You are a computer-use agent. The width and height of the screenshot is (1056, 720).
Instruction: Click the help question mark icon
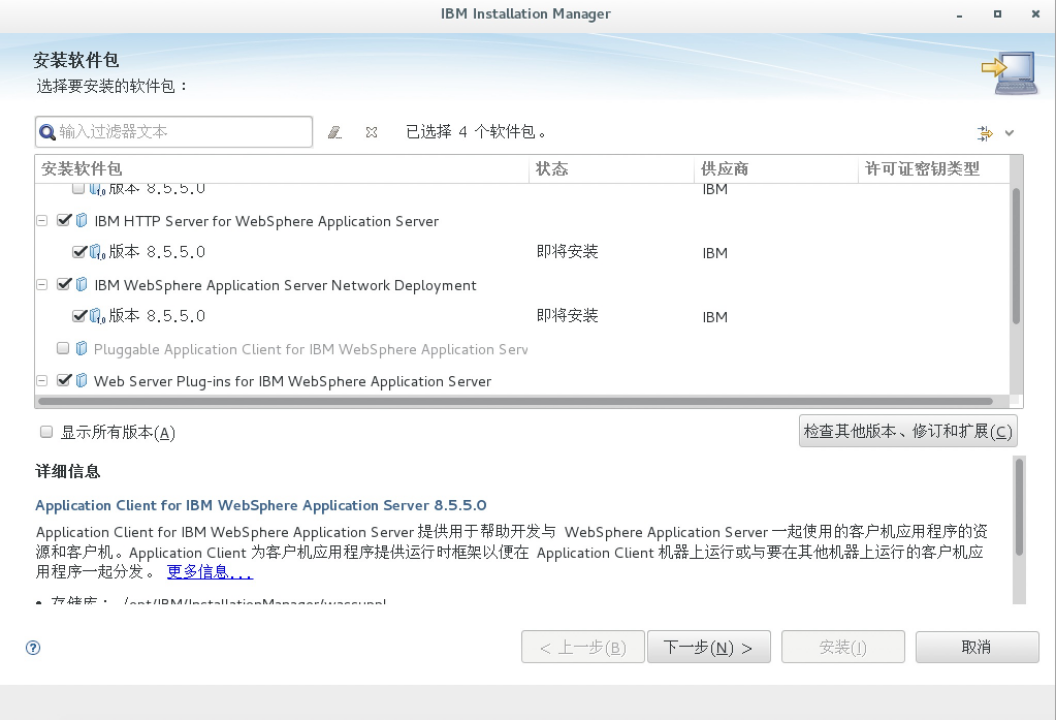point(33,648)
